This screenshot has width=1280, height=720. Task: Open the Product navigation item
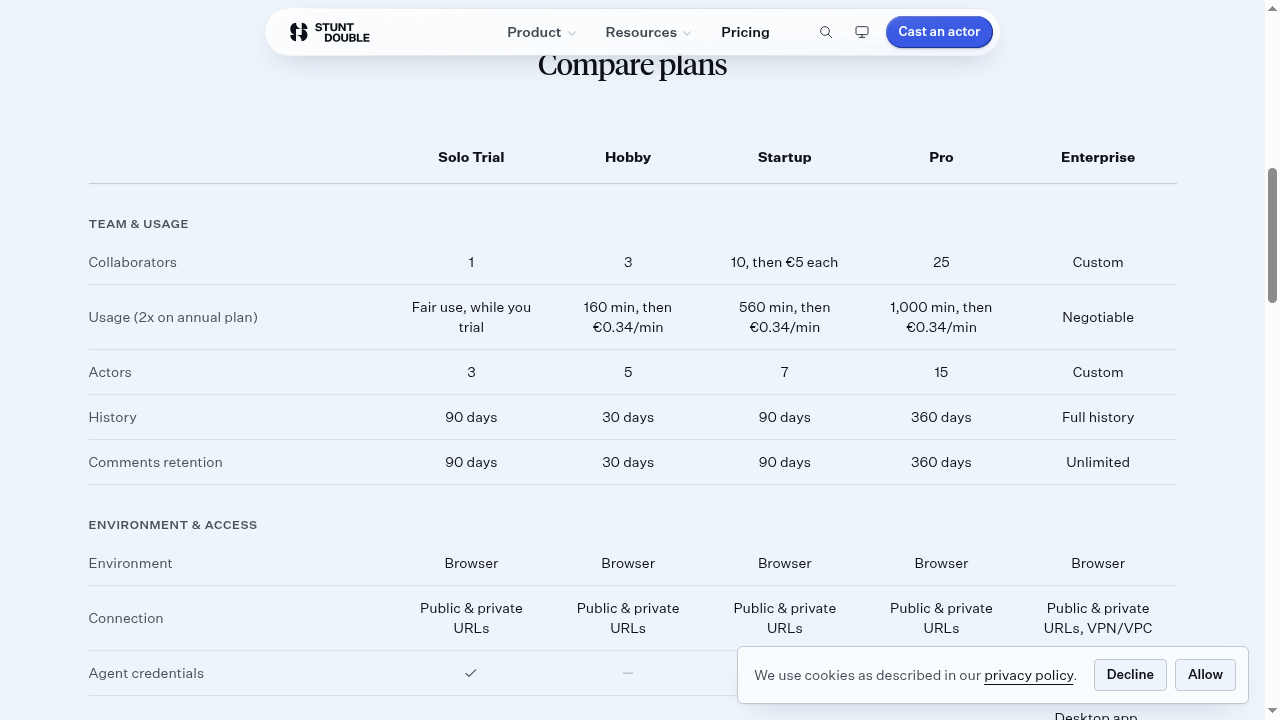[x=541, y=32]
